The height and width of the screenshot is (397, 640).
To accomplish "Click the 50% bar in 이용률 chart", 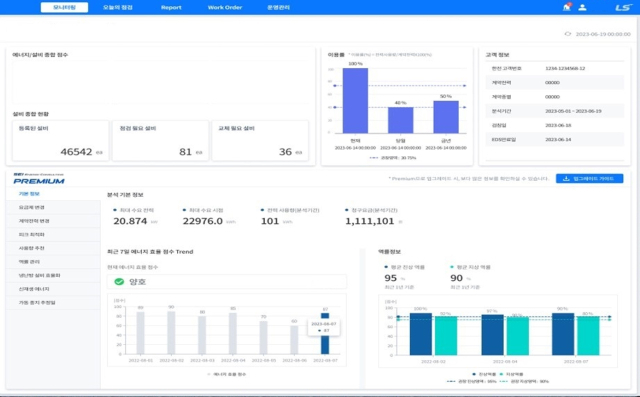I will 446,117.
